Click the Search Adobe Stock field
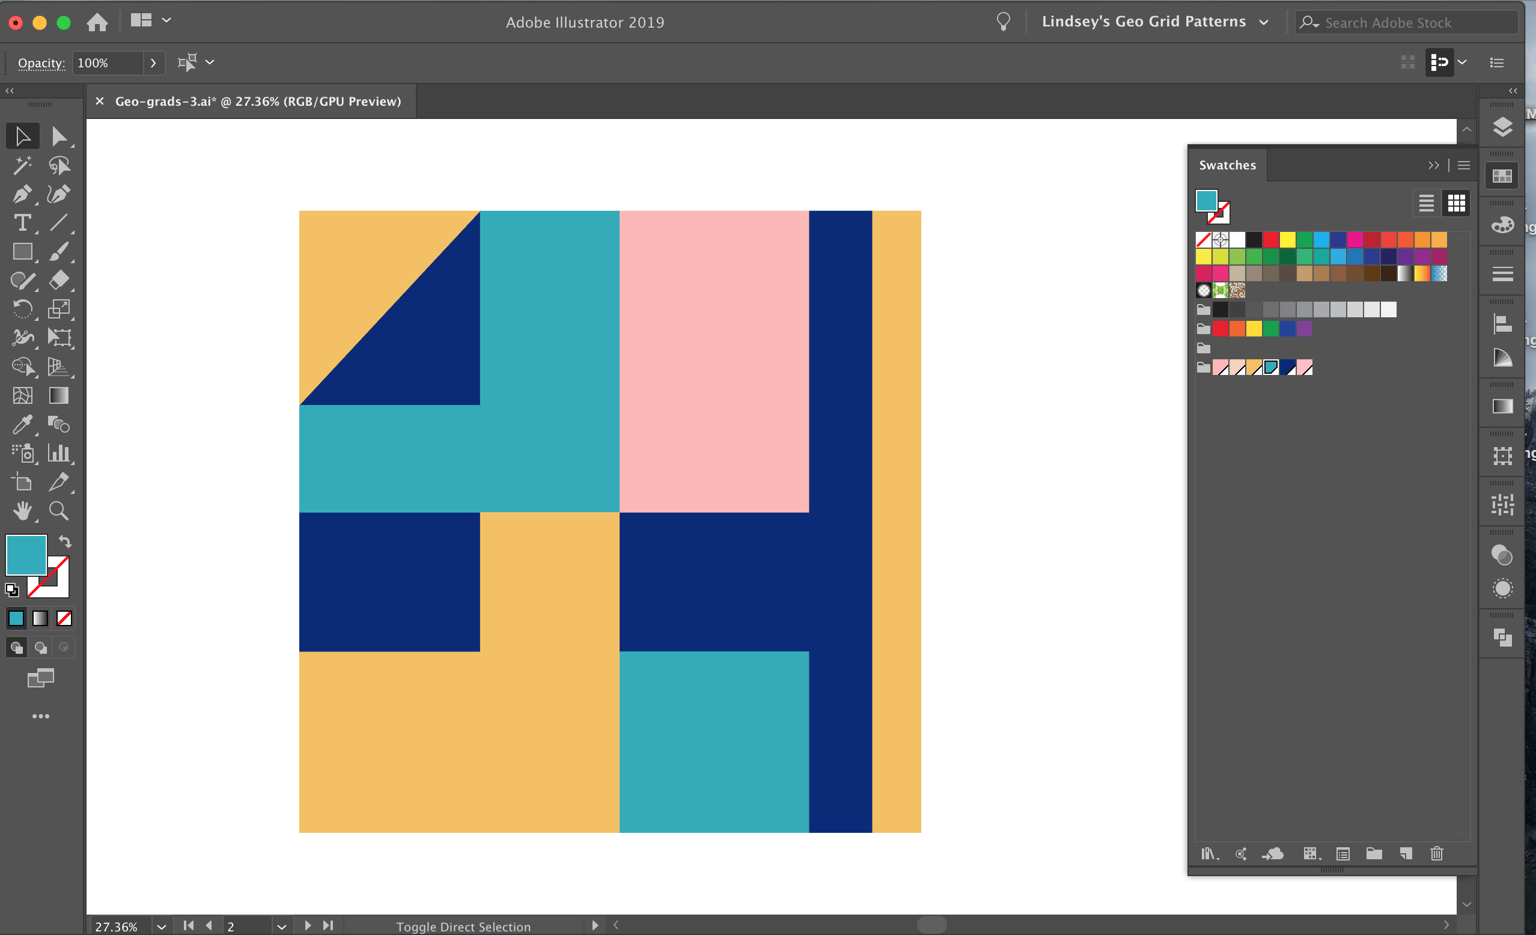The image size is (1536, 935). click(1407, 22)
